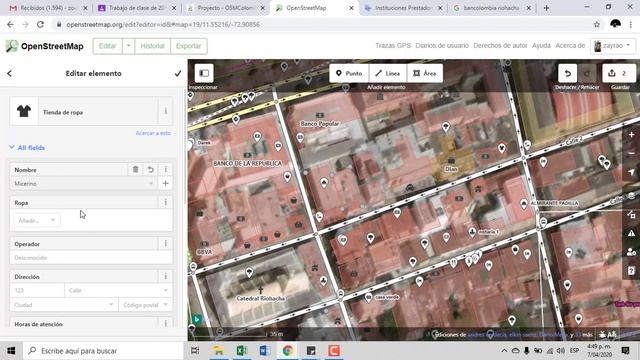Screen dimensions: 640x360
Task: Open Windows Start menu
Action: click(x=11, y=351)
